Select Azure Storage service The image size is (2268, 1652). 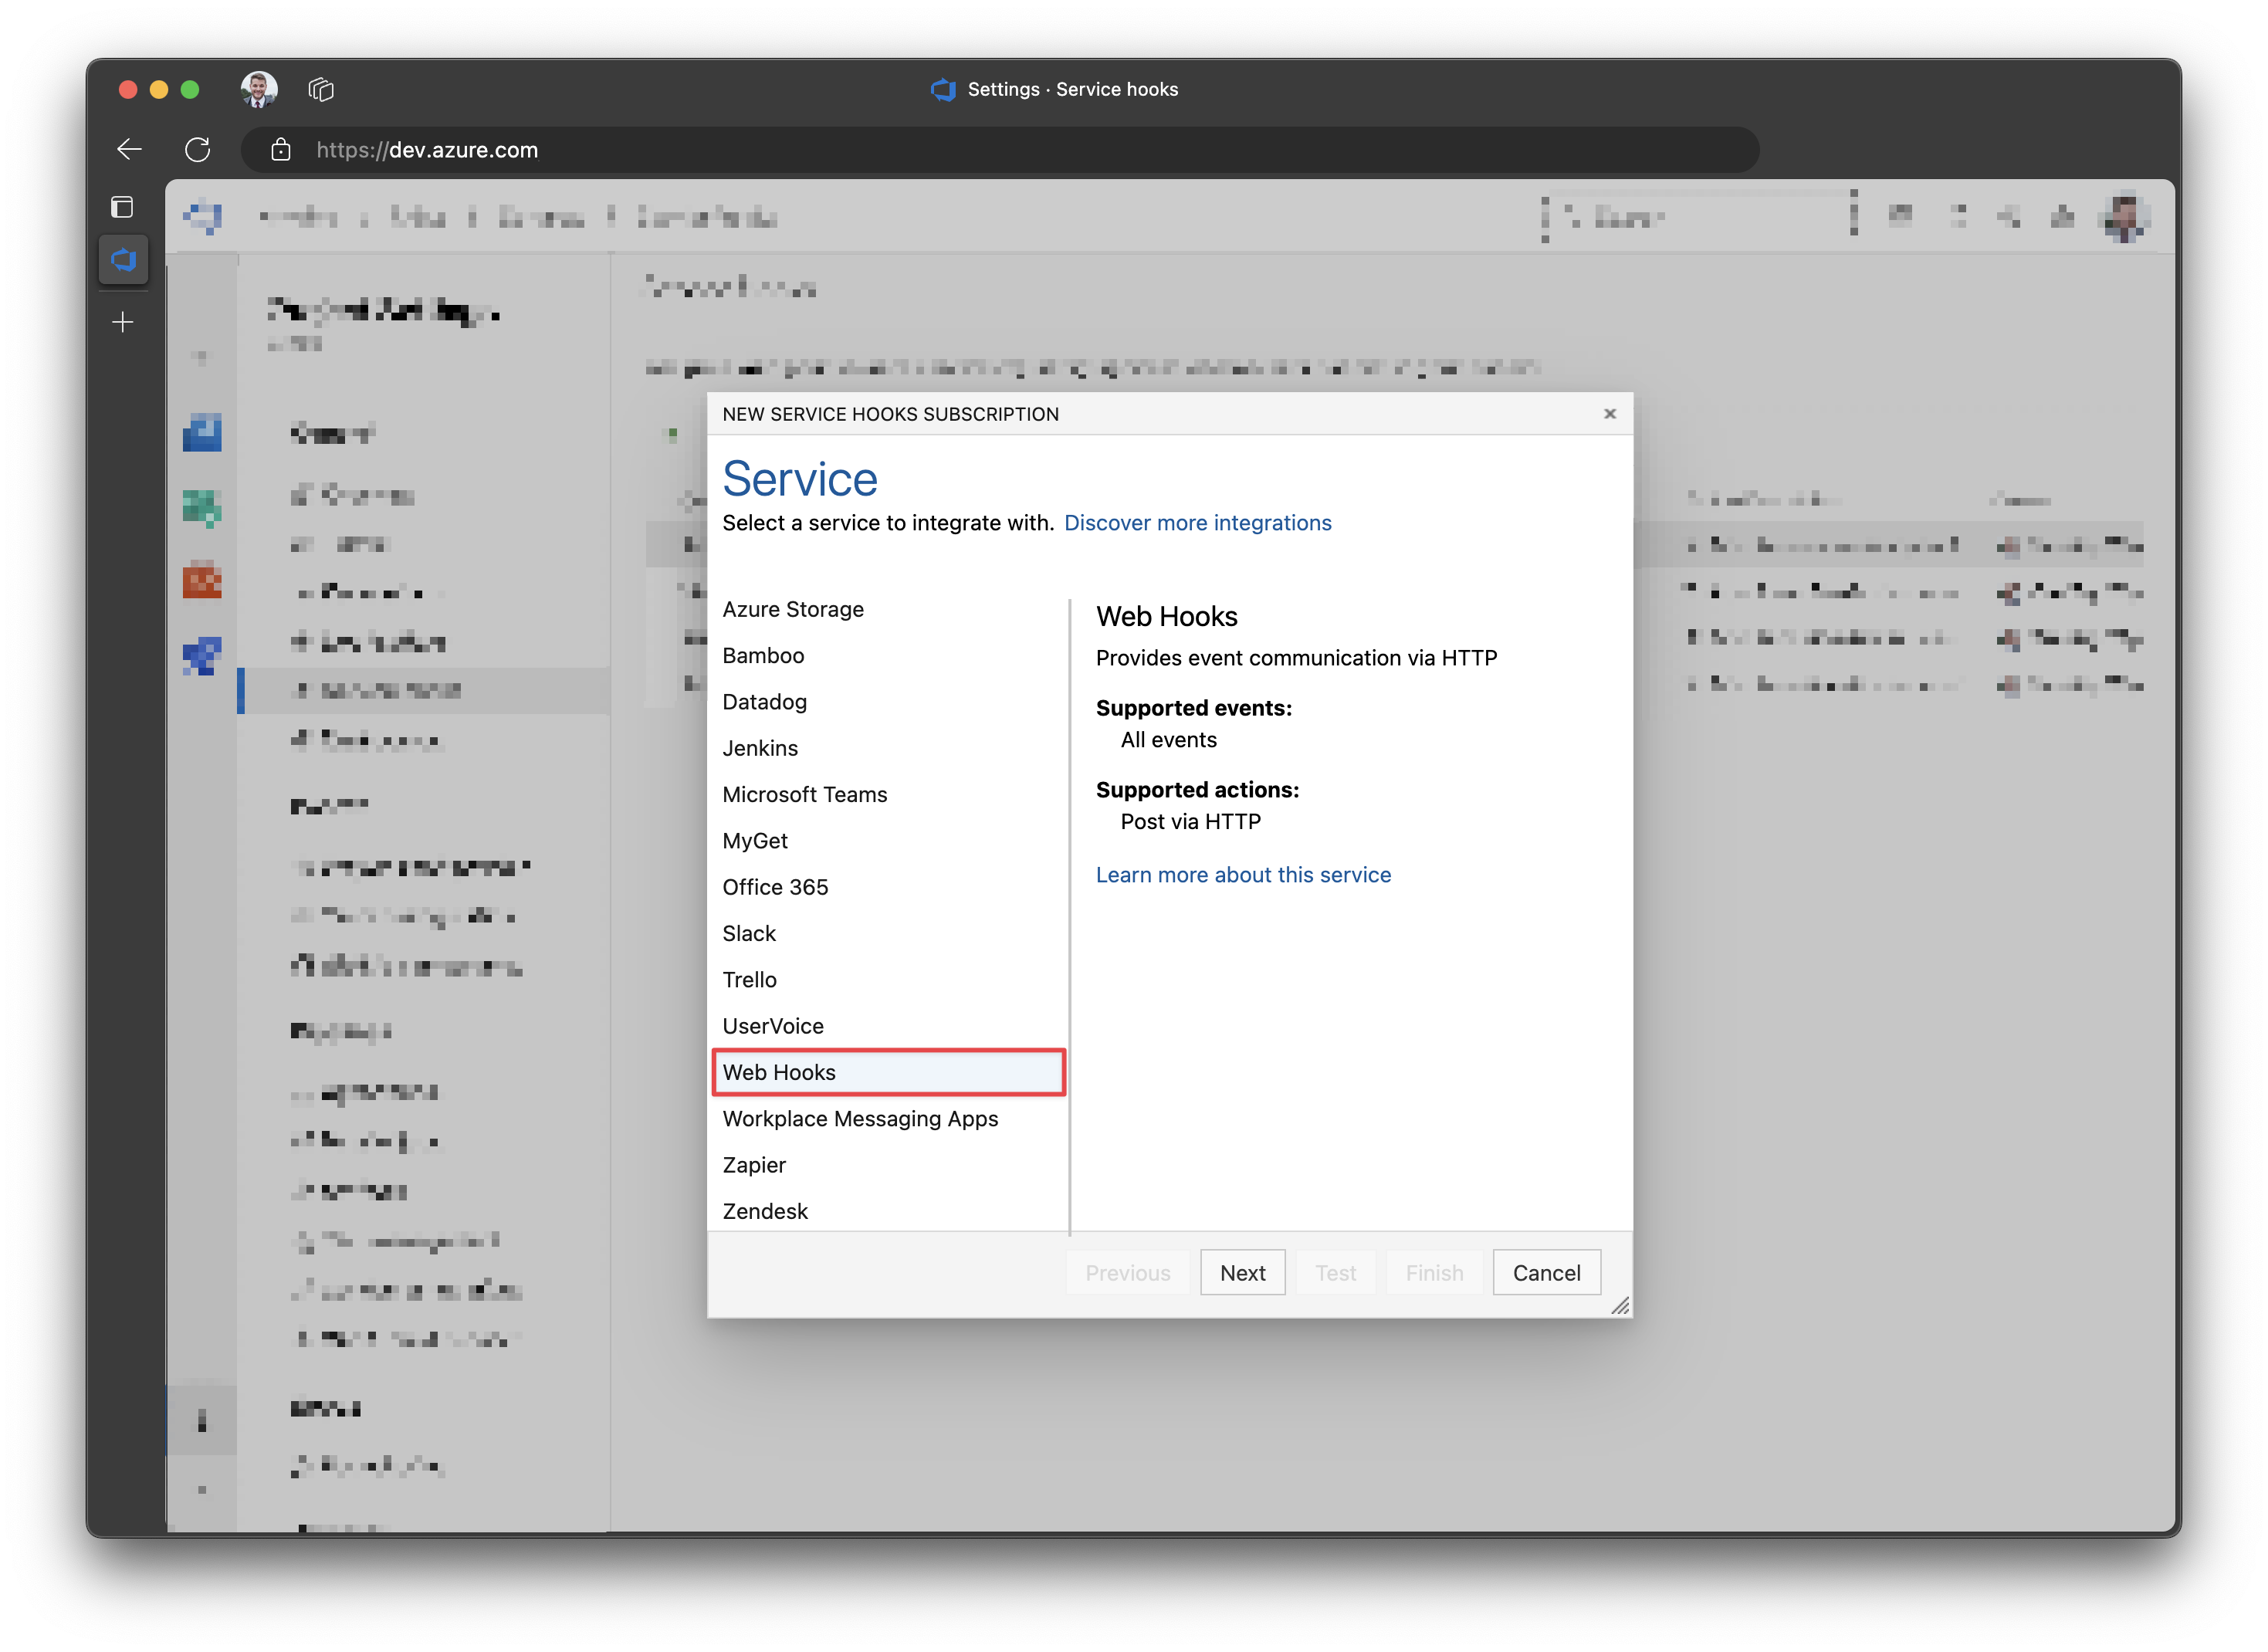tap(888, 609)
